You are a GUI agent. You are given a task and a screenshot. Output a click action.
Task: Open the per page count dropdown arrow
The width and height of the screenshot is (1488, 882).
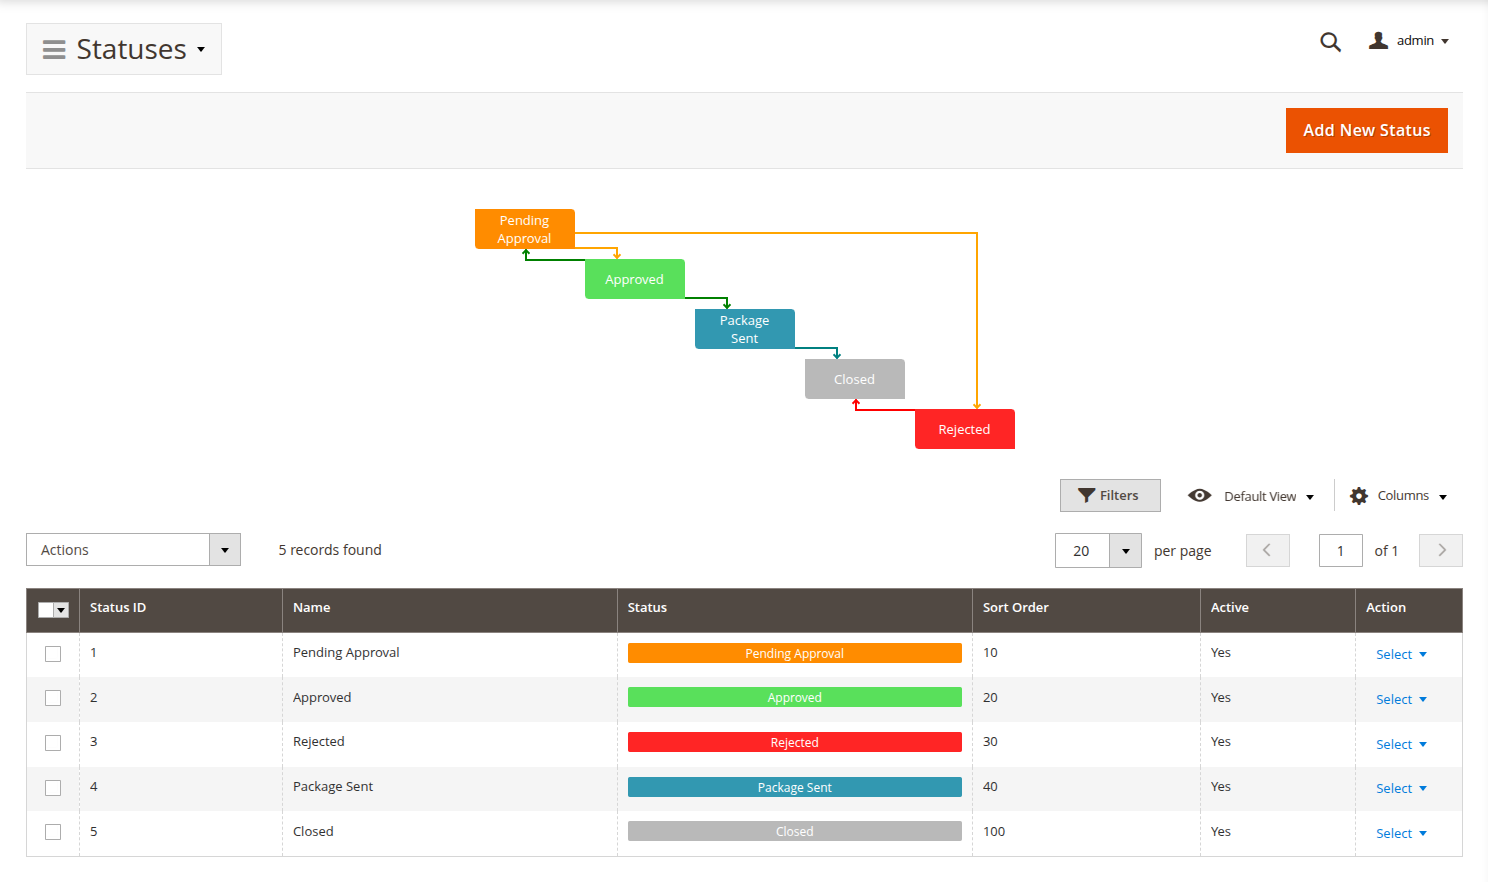(x=1125, y=551)
